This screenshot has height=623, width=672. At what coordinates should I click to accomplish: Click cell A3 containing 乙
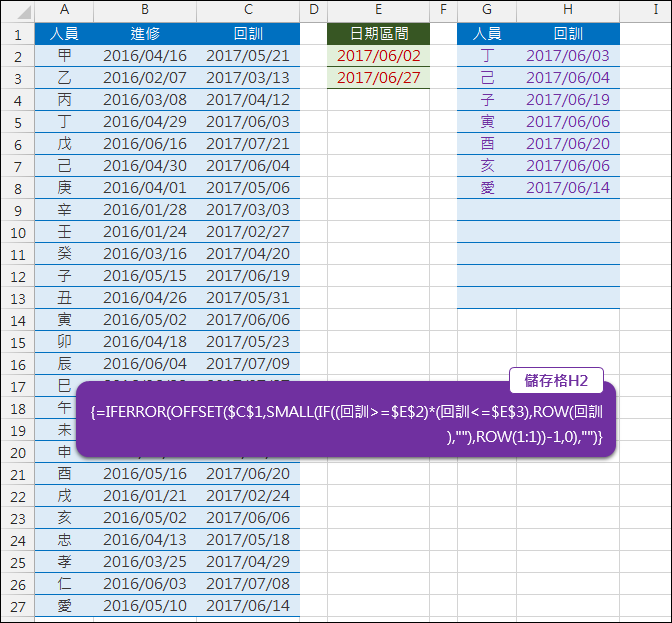[x=64, y=78]
